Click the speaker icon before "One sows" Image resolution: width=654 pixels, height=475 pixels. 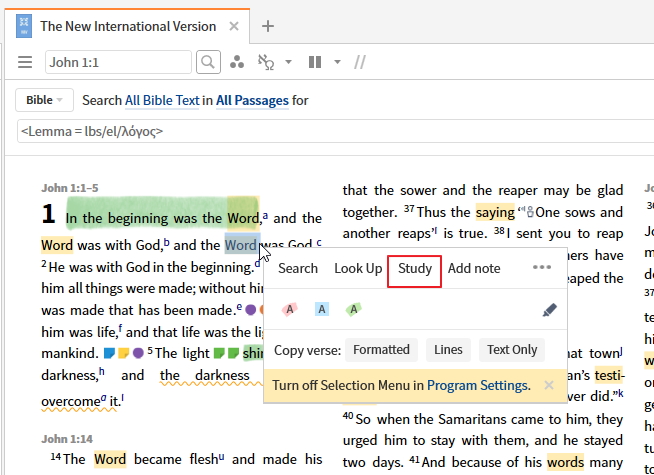[x=530, y=212]
